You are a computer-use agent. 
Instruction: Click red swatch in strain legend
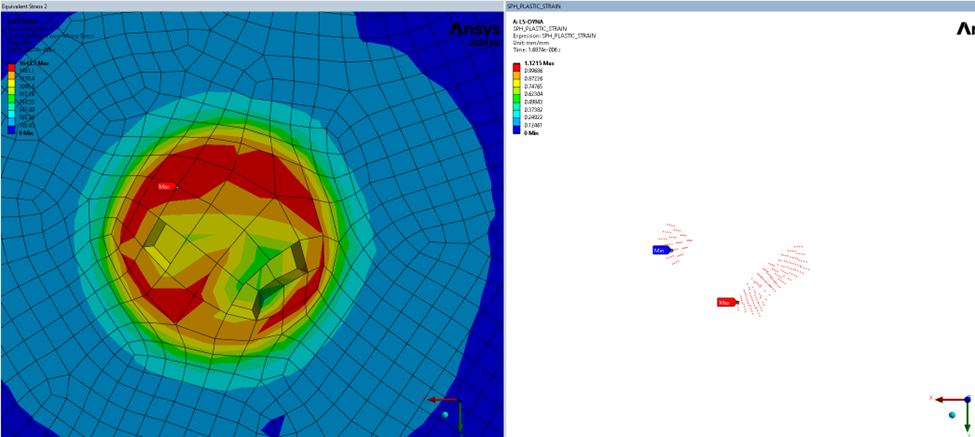tap(516, 66)
